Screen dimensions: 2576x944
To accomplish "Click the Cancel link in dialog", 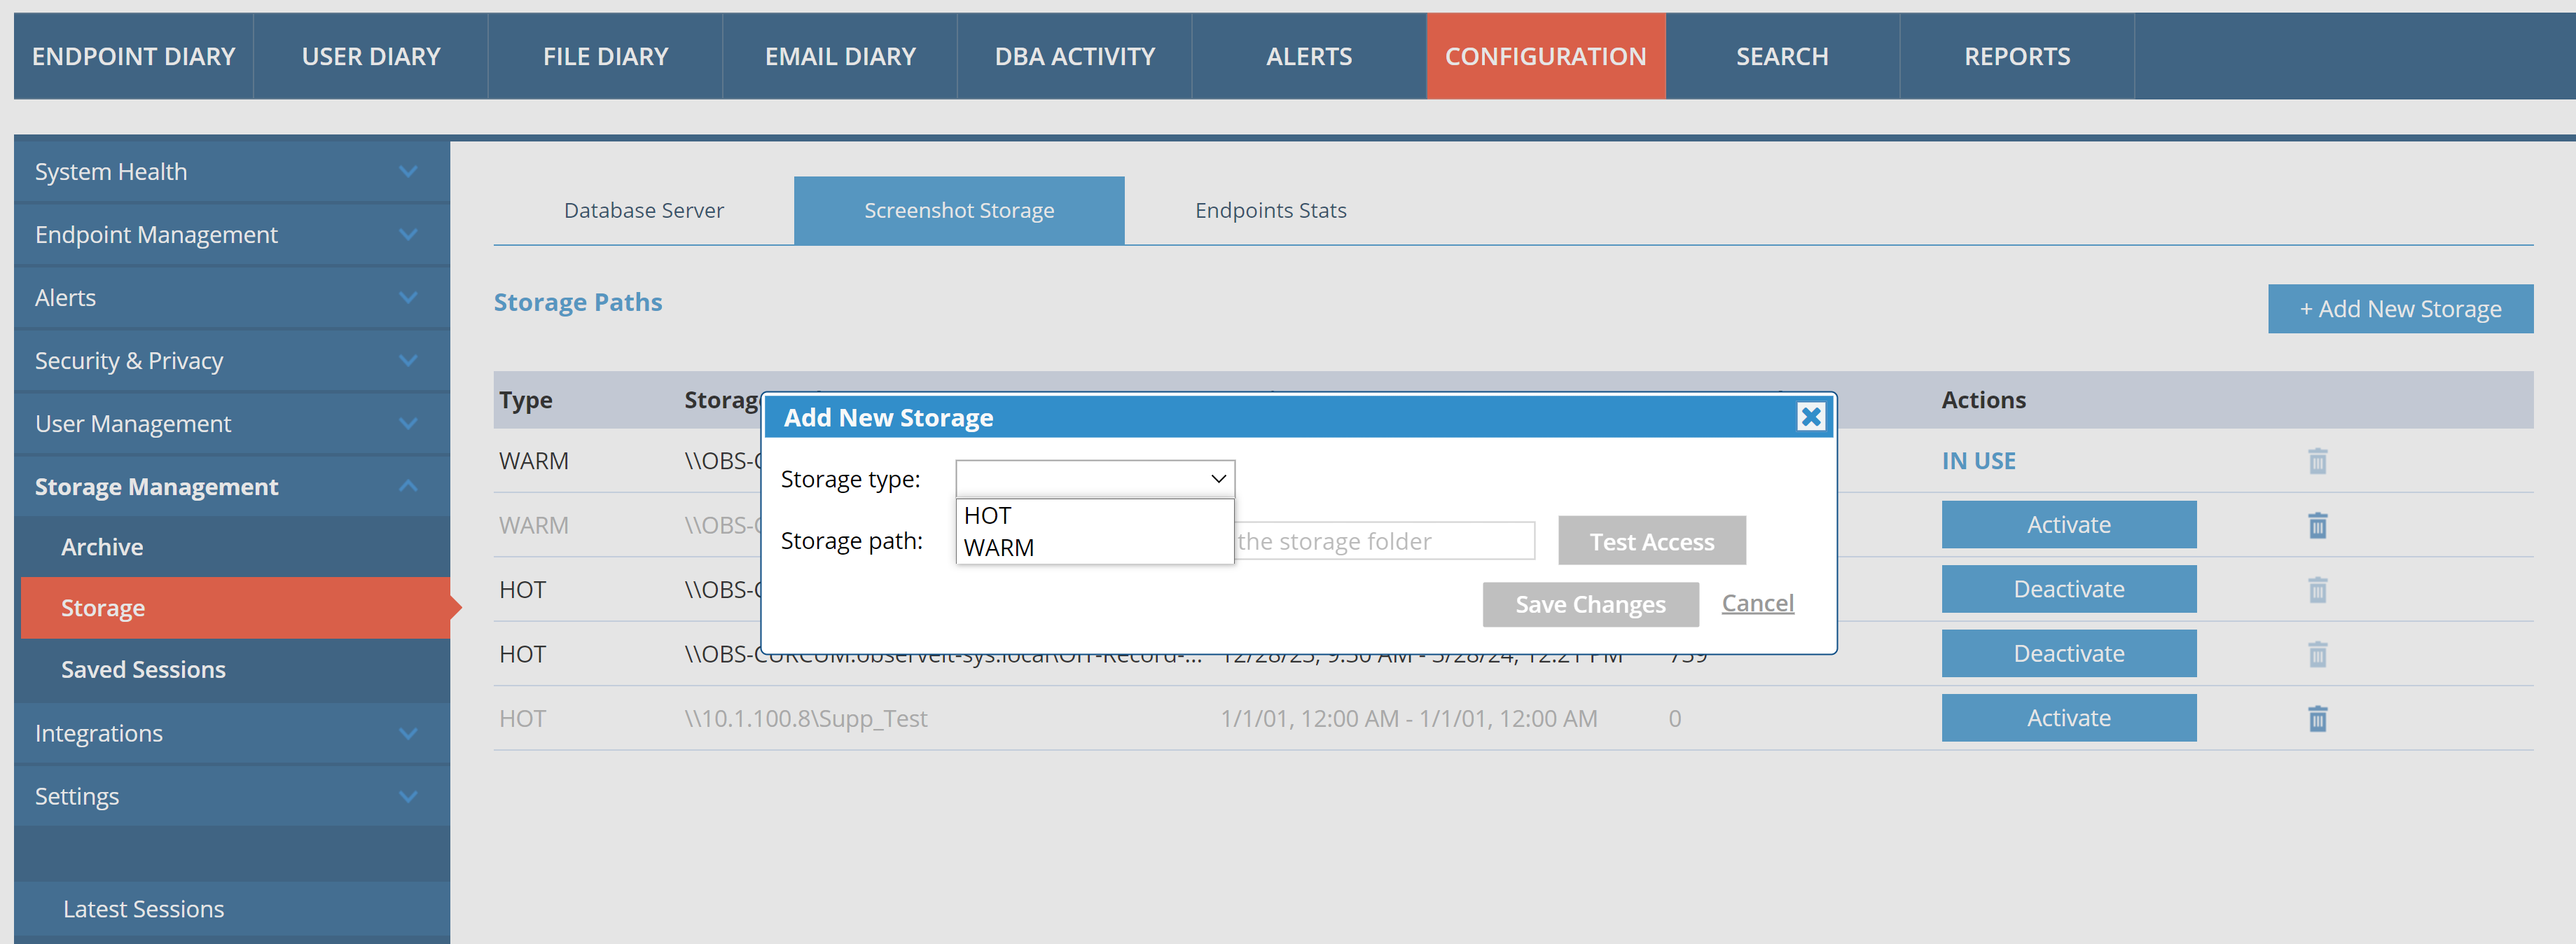I will (1757, 603).
